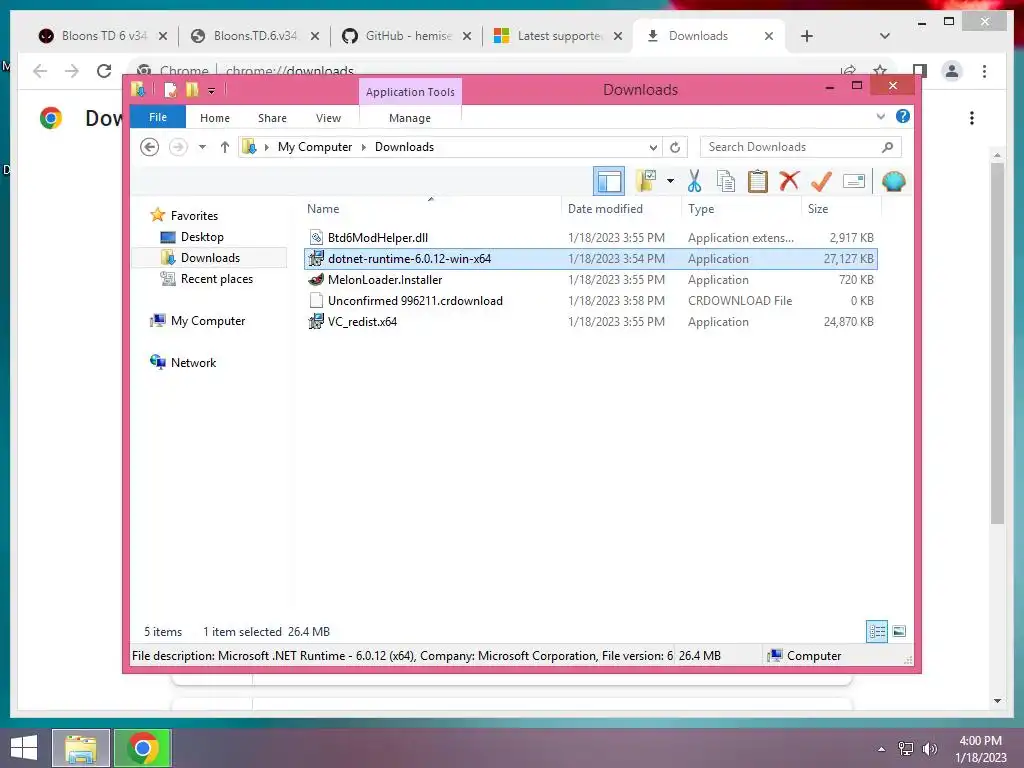1024x768 pixels.
Task: Sort by the Type column header
Action: [x=741, y=208]
